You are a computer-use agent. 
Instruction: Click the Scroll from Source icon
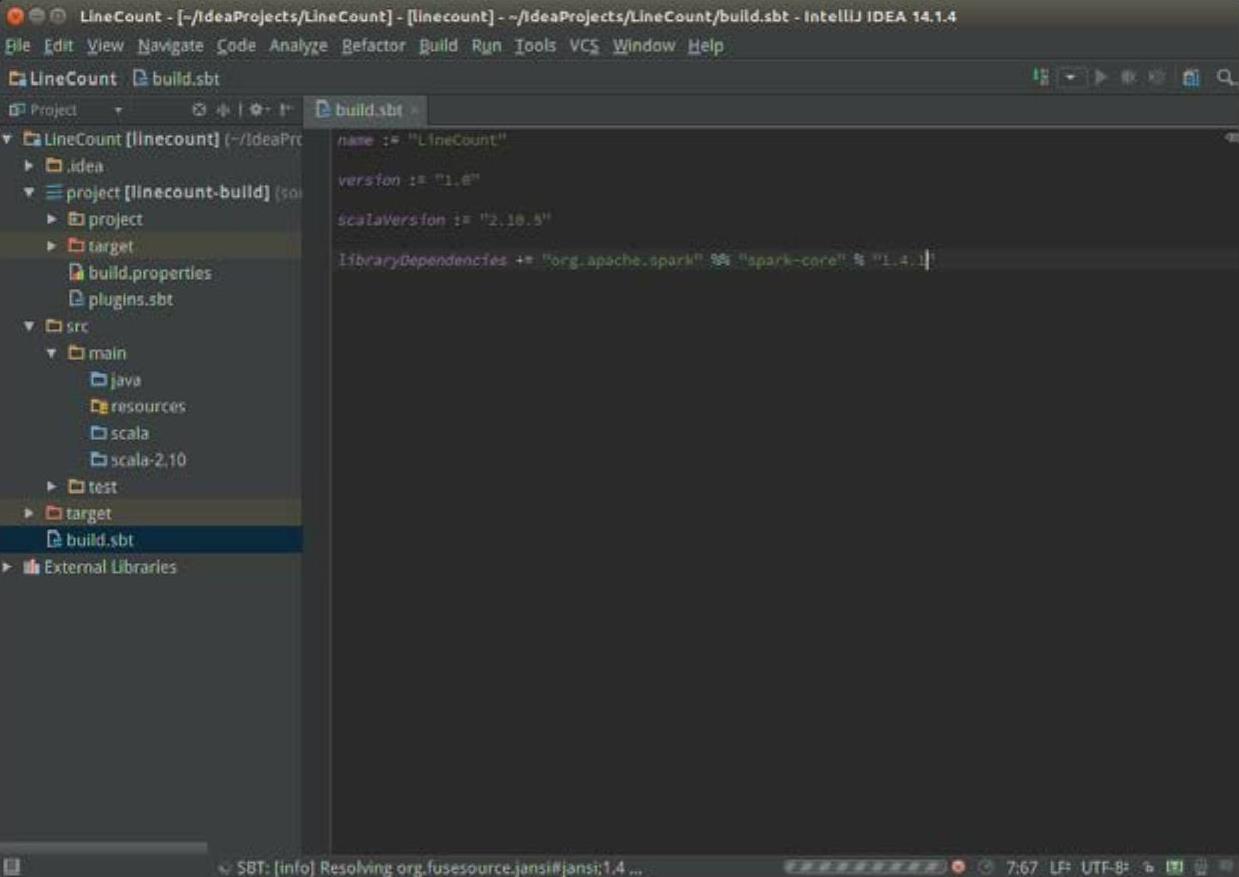pos(199,110)
